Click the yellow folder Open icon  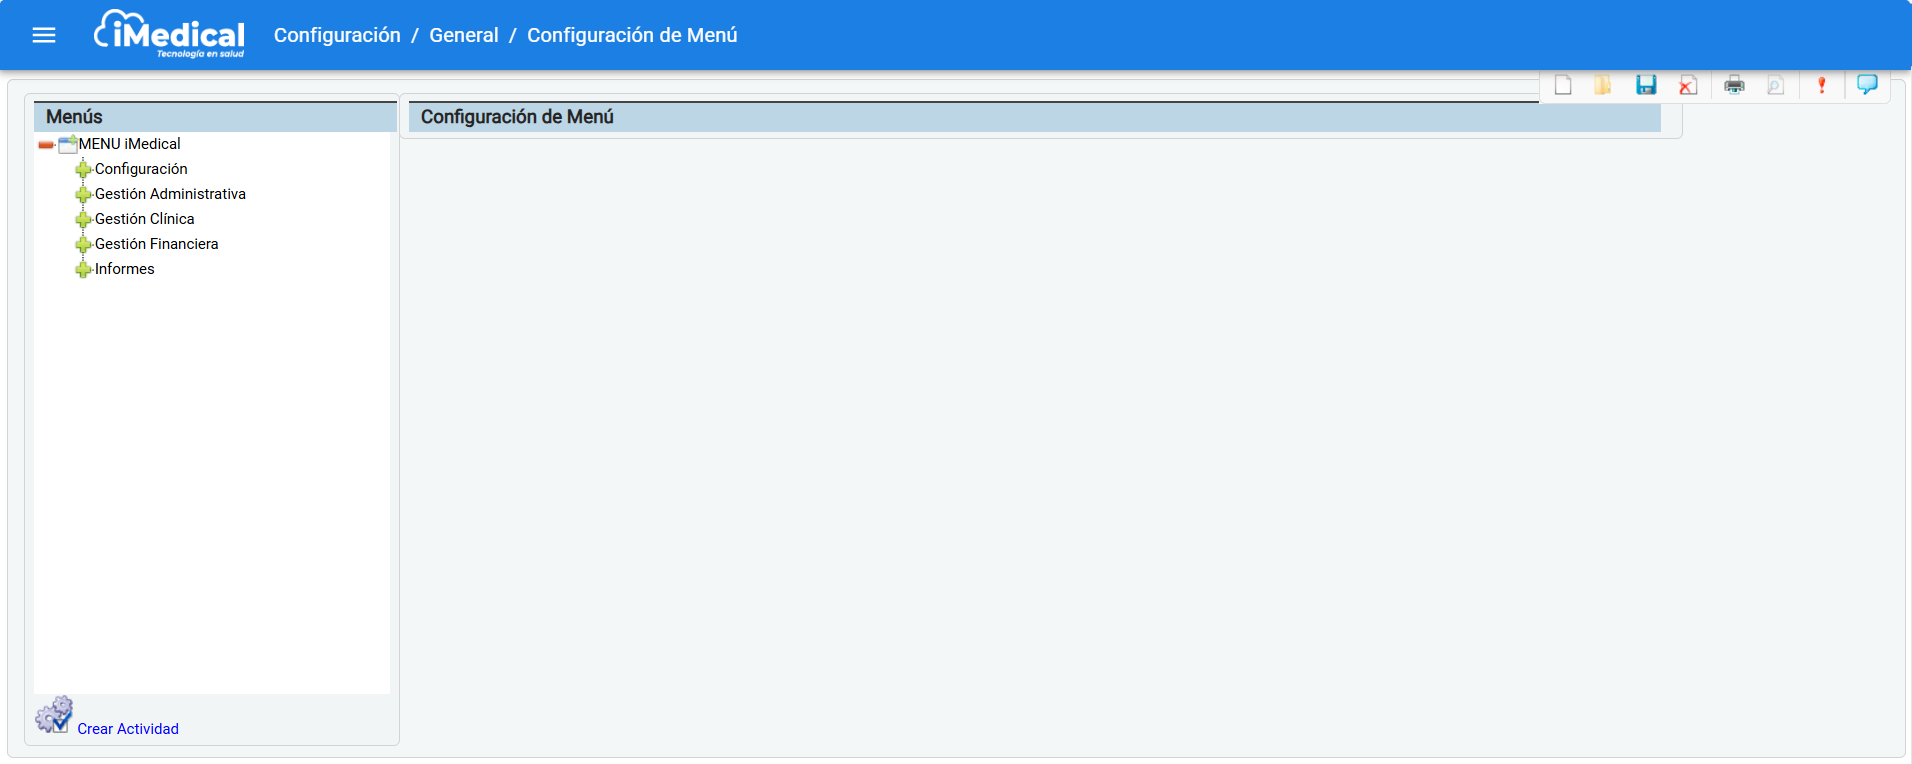(1603, 85)
